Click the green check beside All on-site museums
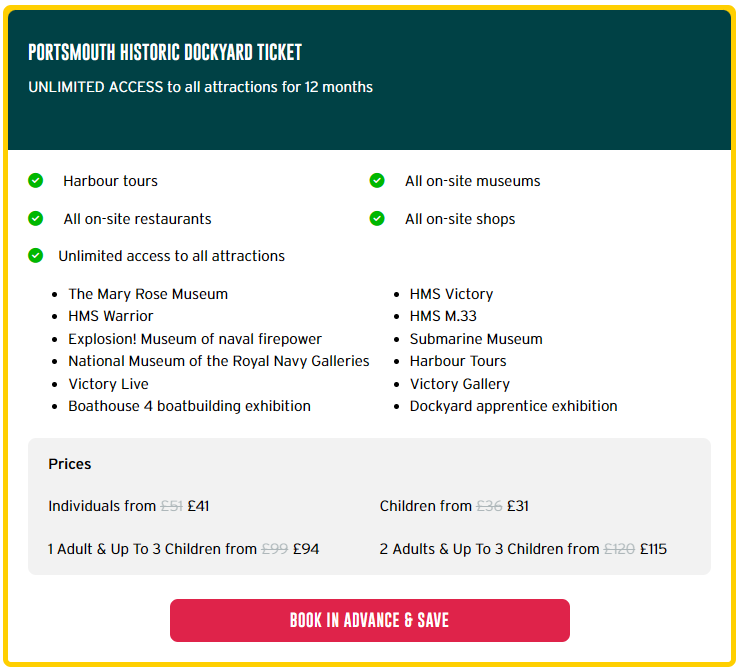 (x=377, y=181)
